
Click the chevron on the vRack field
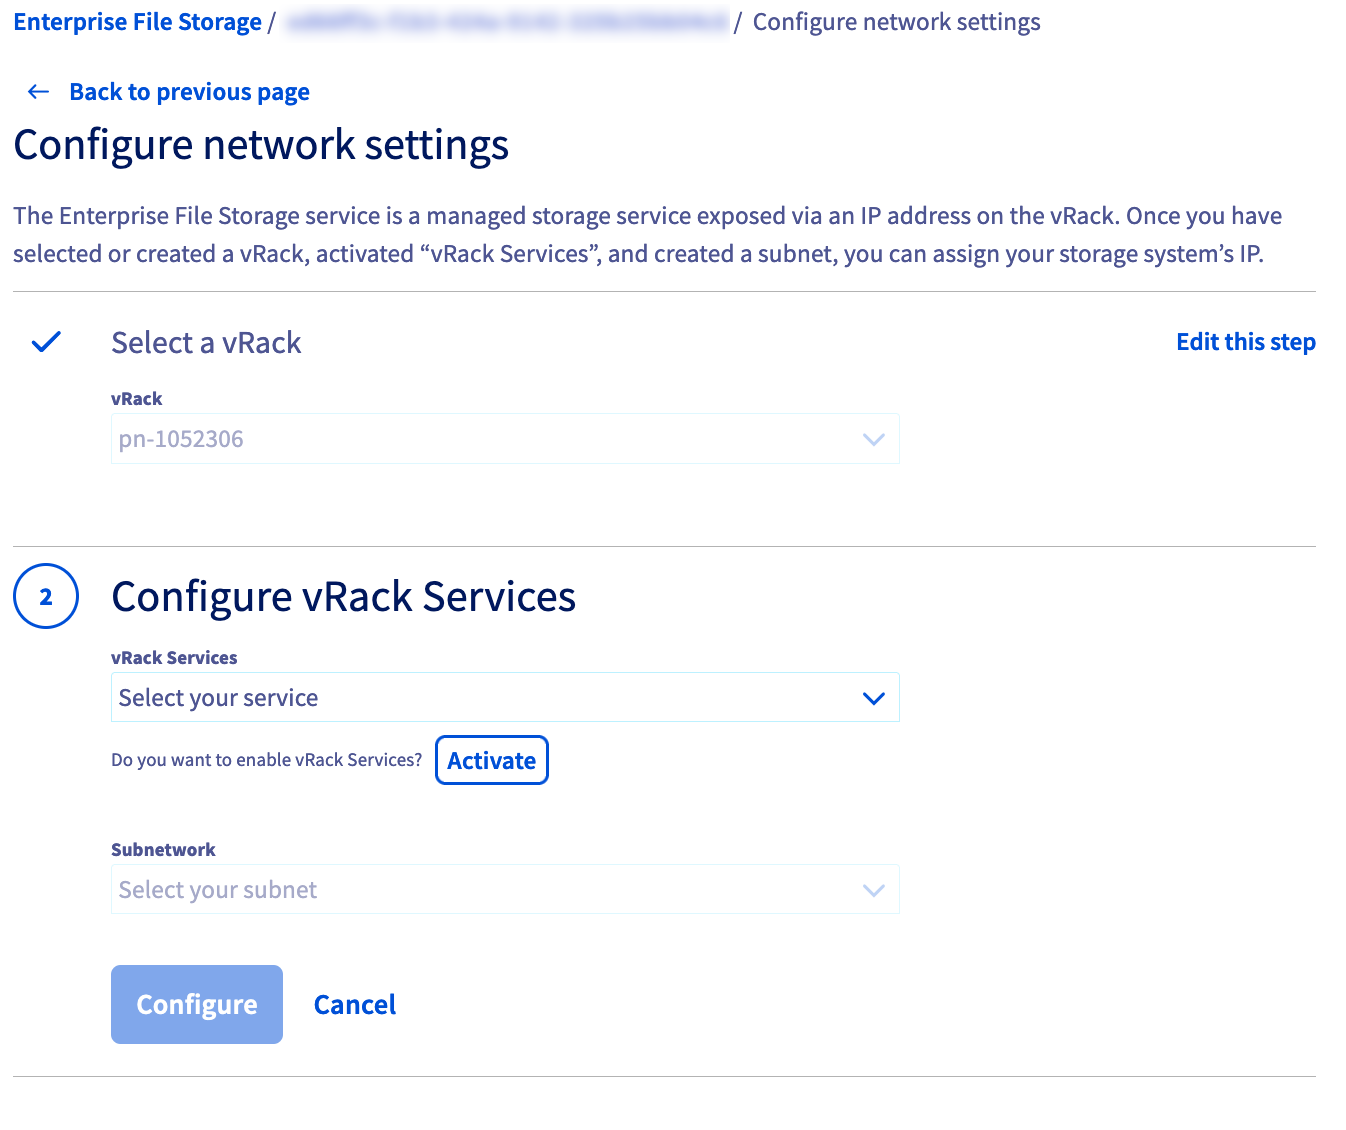point(872,438)
